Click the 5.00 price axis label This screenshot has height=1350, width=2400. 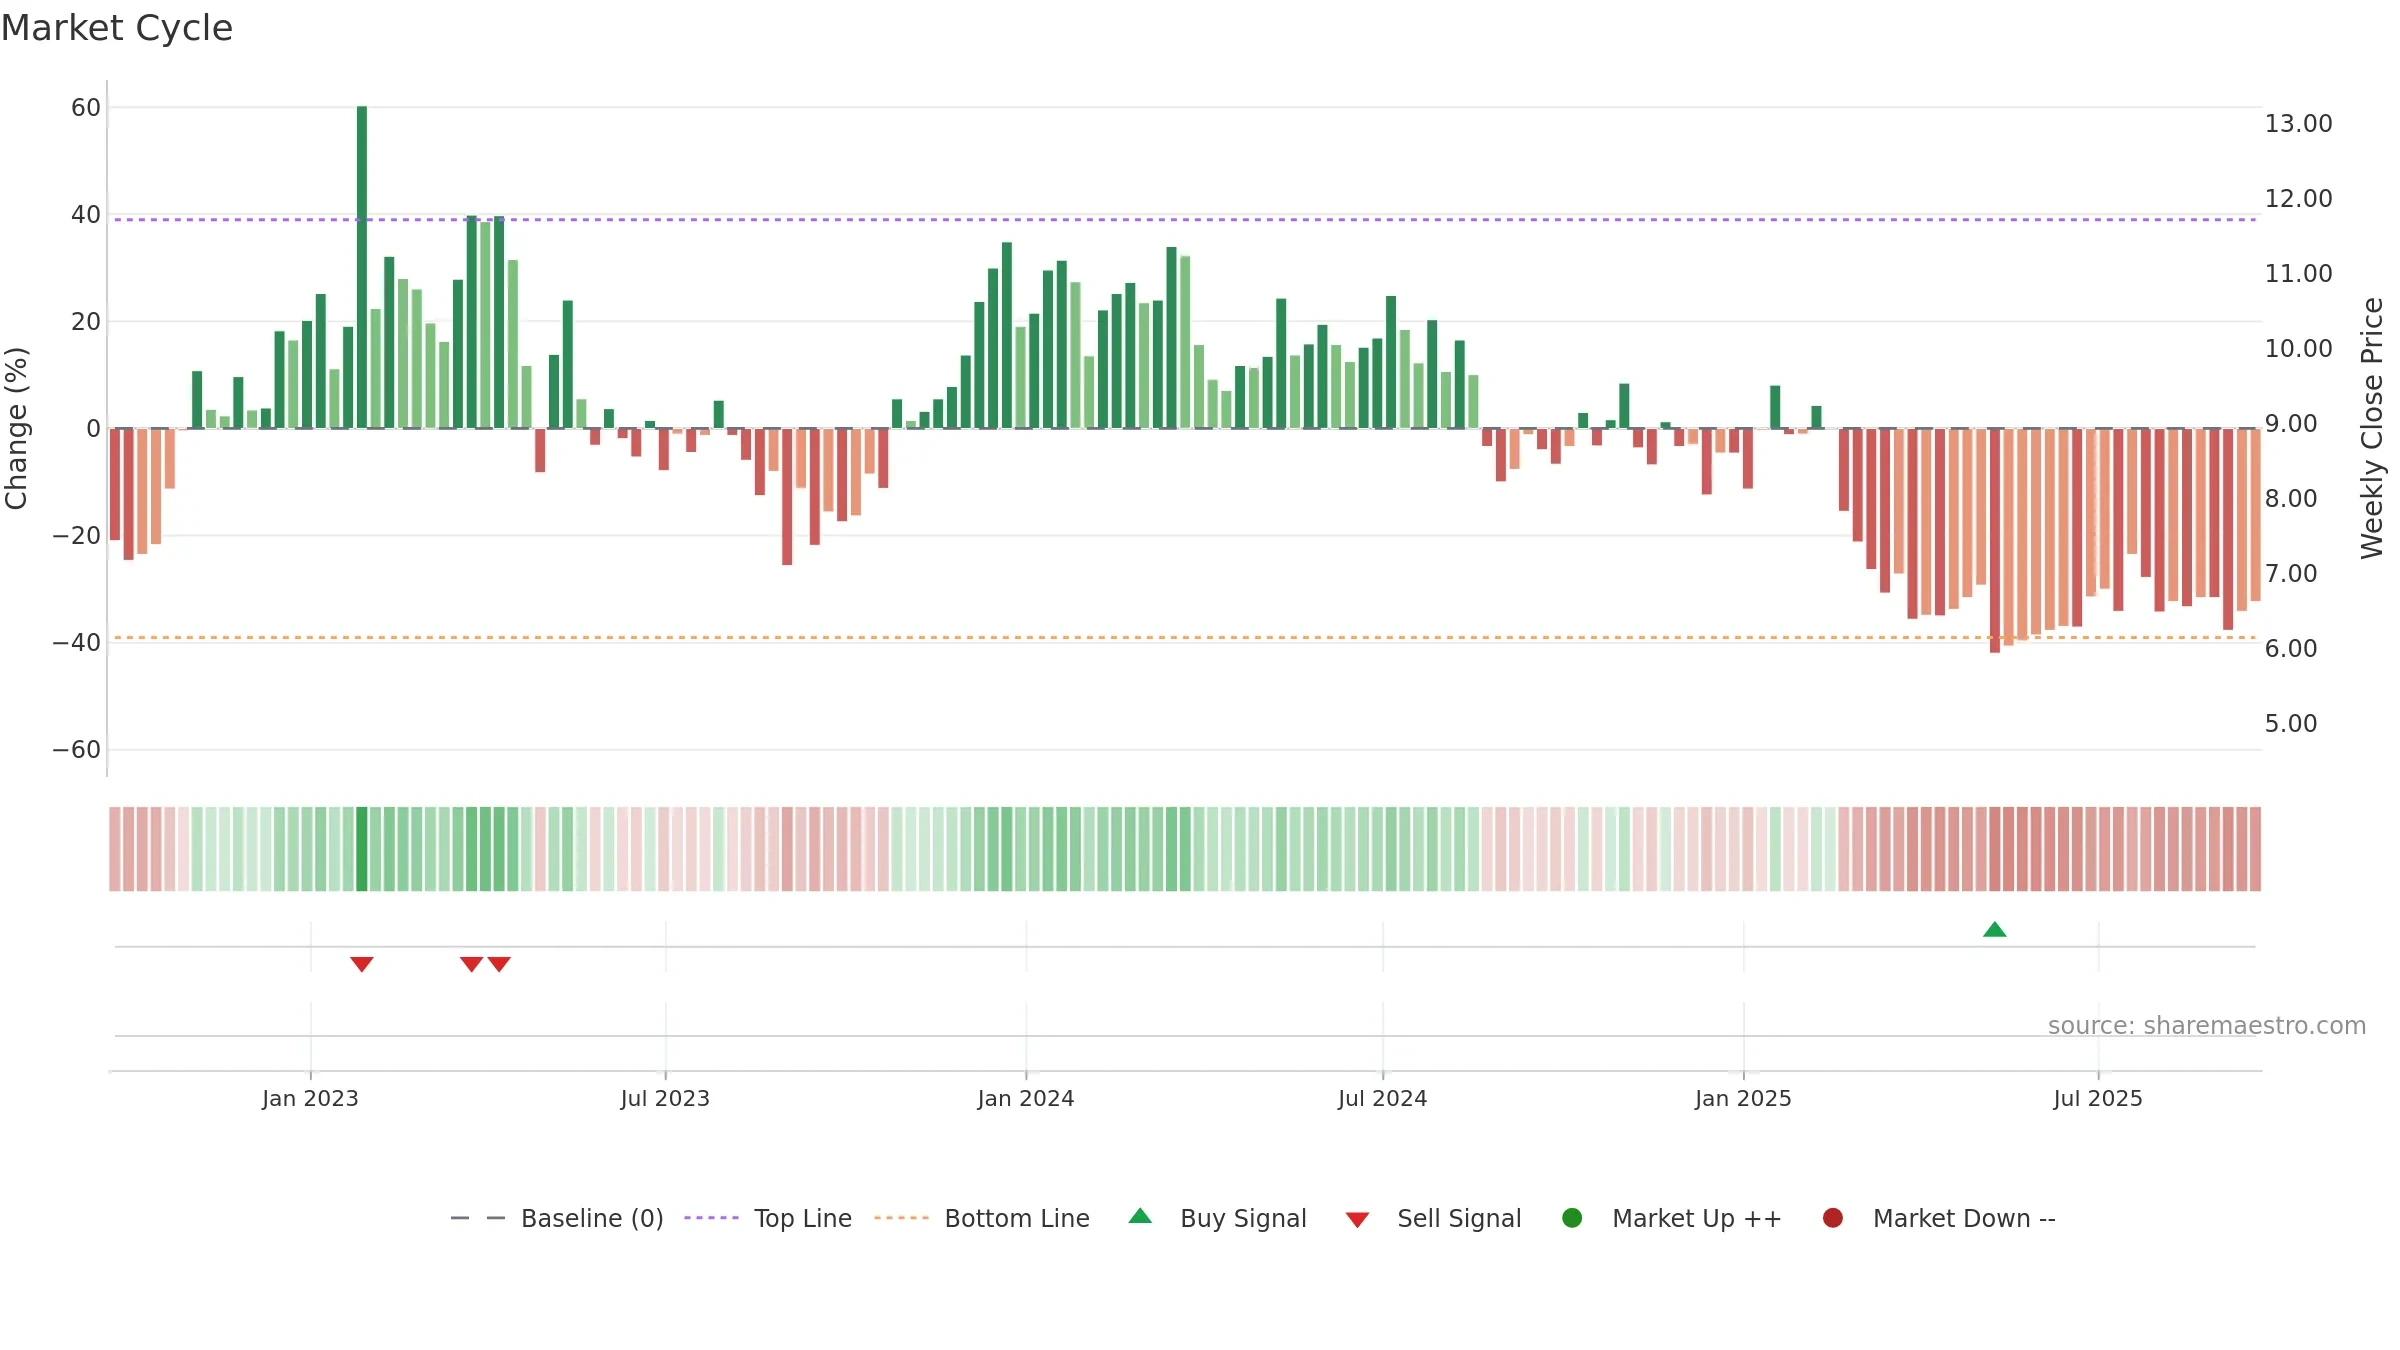point(2291,723)
